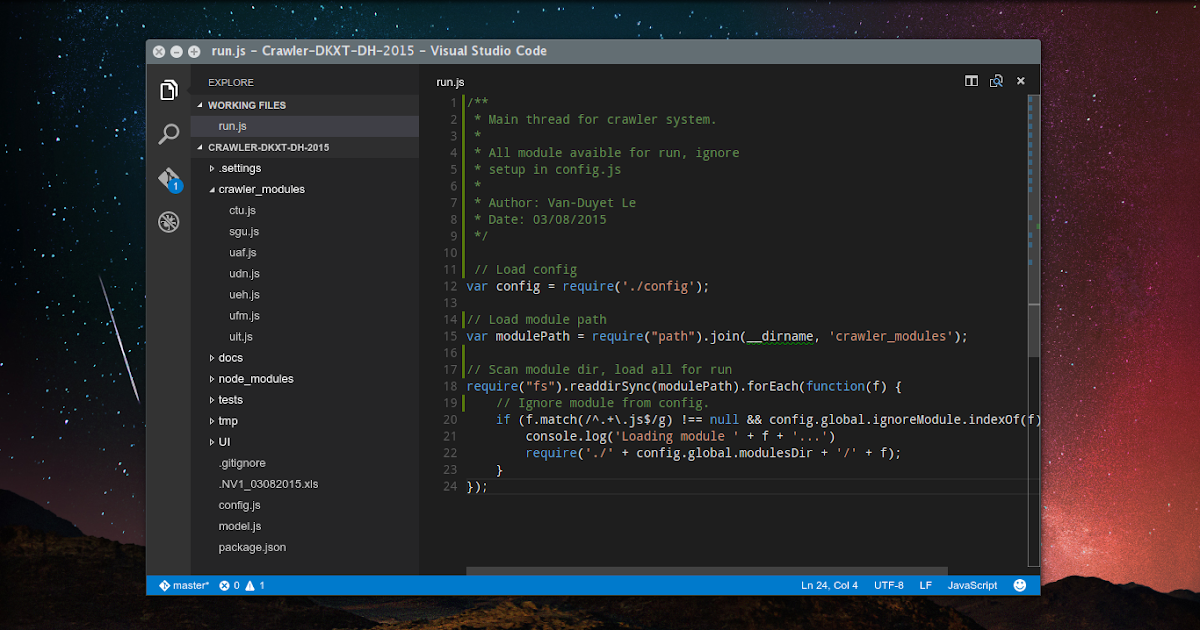Select the Explorer icon in the Activity Bar
Image resolution: width=1200 pixels, height=630 pixels.
point(169,90)
